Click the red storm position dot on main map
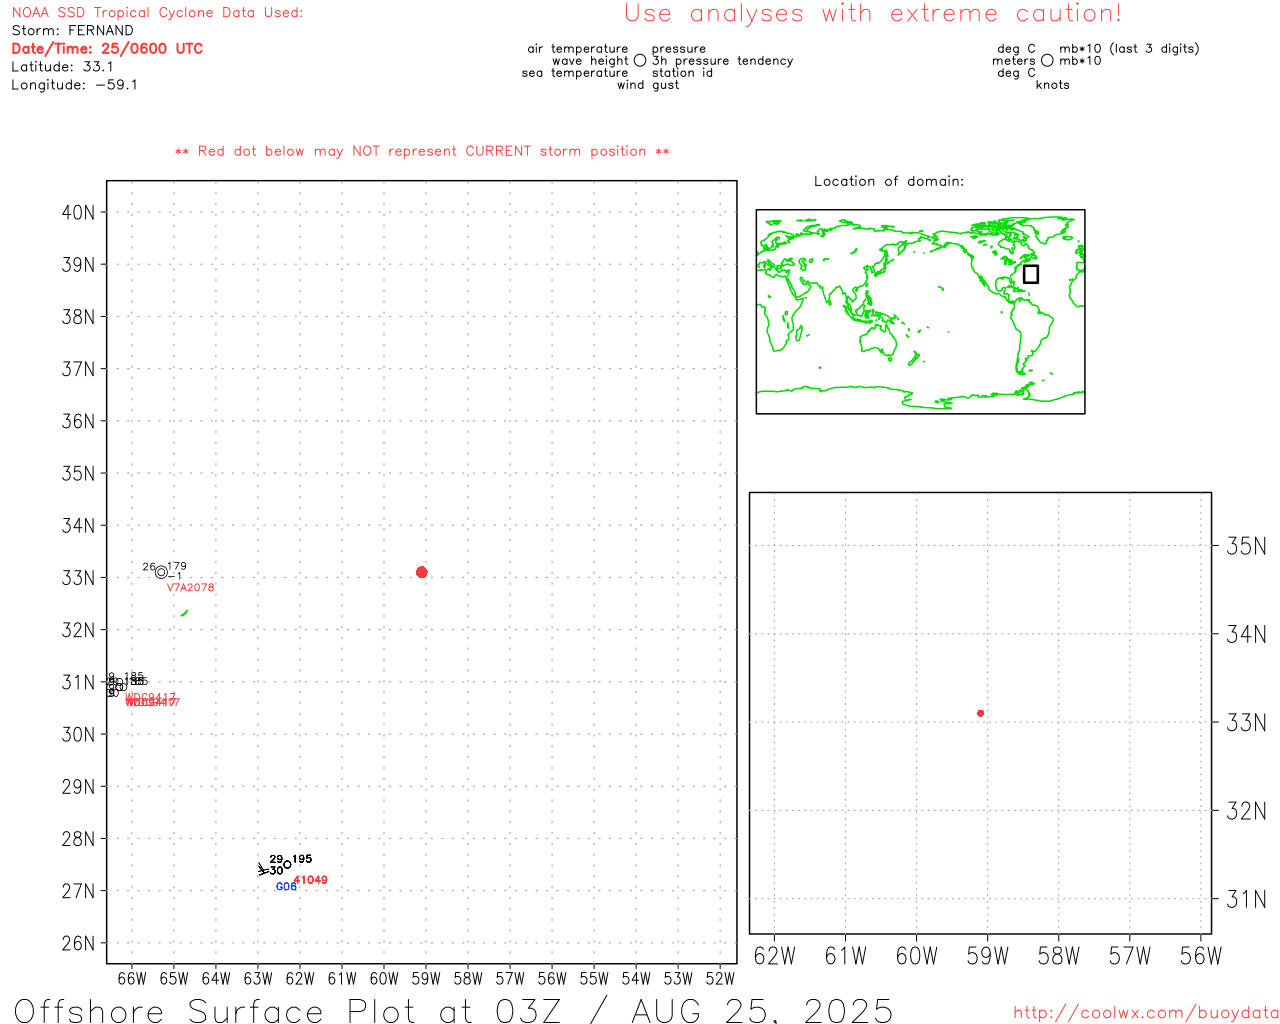Screen dimensions: 1280x1024 [421, 572]
